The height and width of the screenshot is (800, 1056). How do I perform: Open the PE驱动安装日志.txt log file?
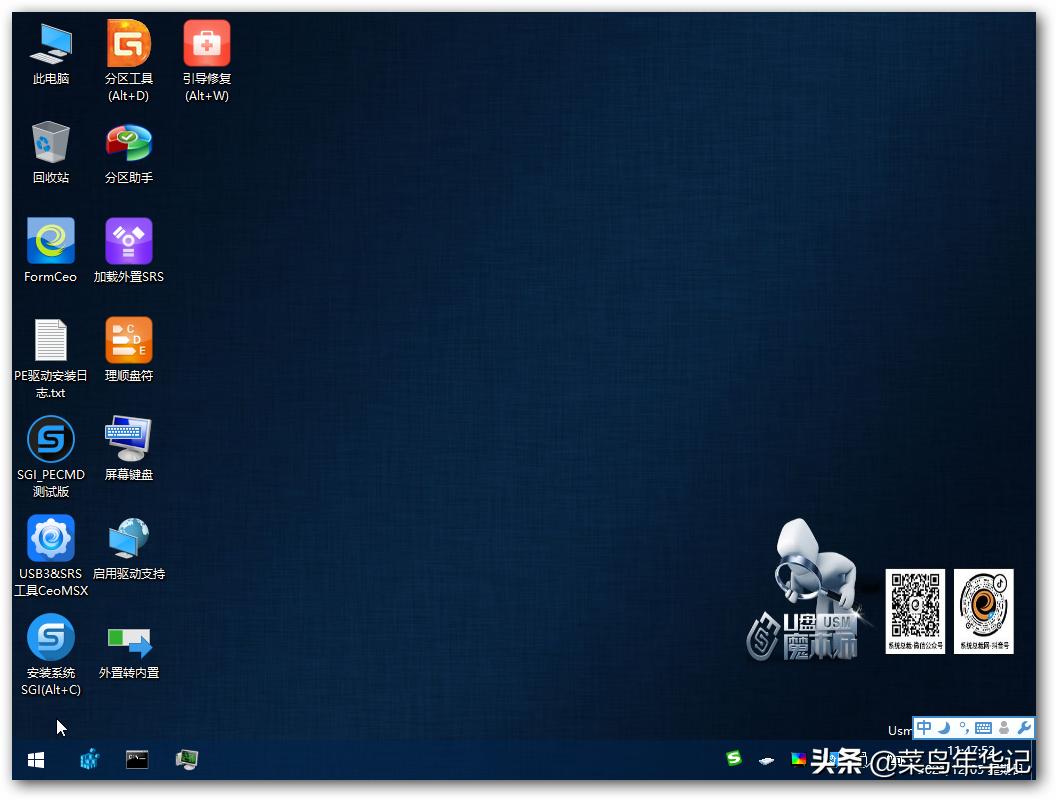pos(50,340)
